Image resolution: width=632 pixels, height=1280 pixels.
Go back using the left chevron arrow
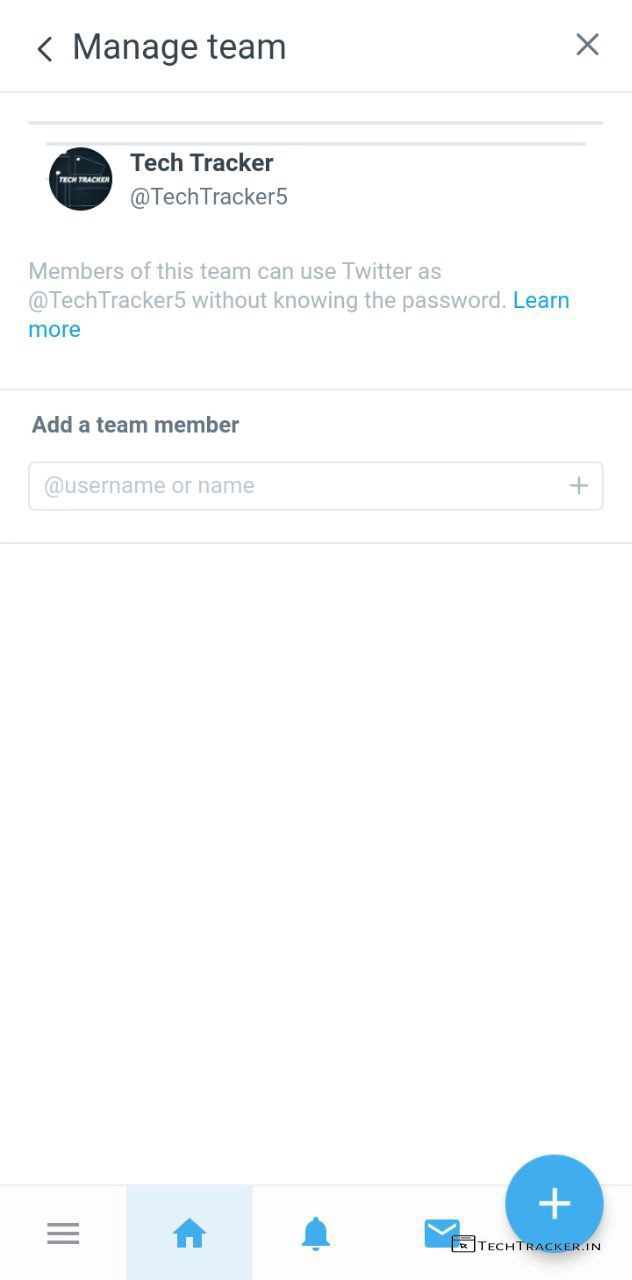(44, 49)
